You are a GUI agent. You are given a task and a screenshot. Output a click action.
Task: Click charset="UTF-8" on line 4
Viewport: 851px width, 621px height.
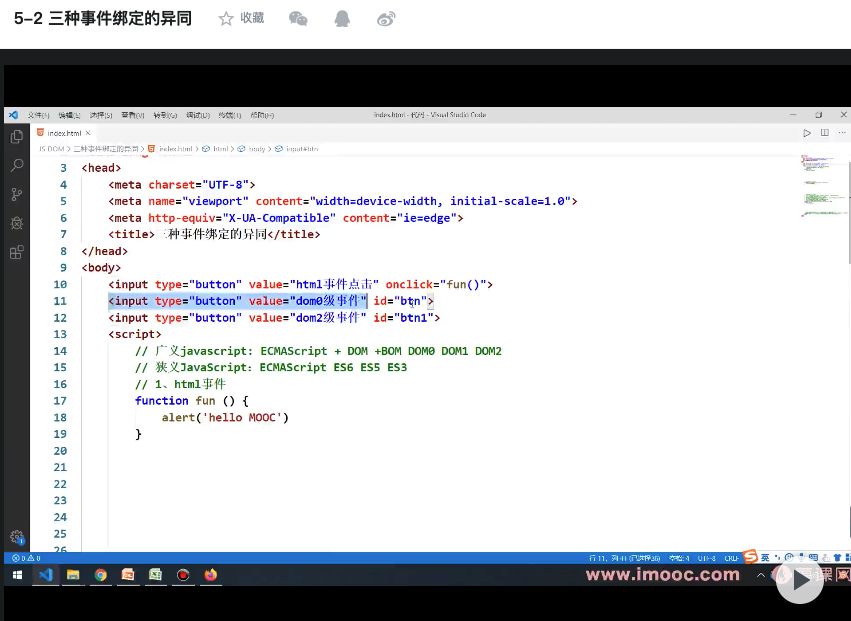tap(198, 185)
